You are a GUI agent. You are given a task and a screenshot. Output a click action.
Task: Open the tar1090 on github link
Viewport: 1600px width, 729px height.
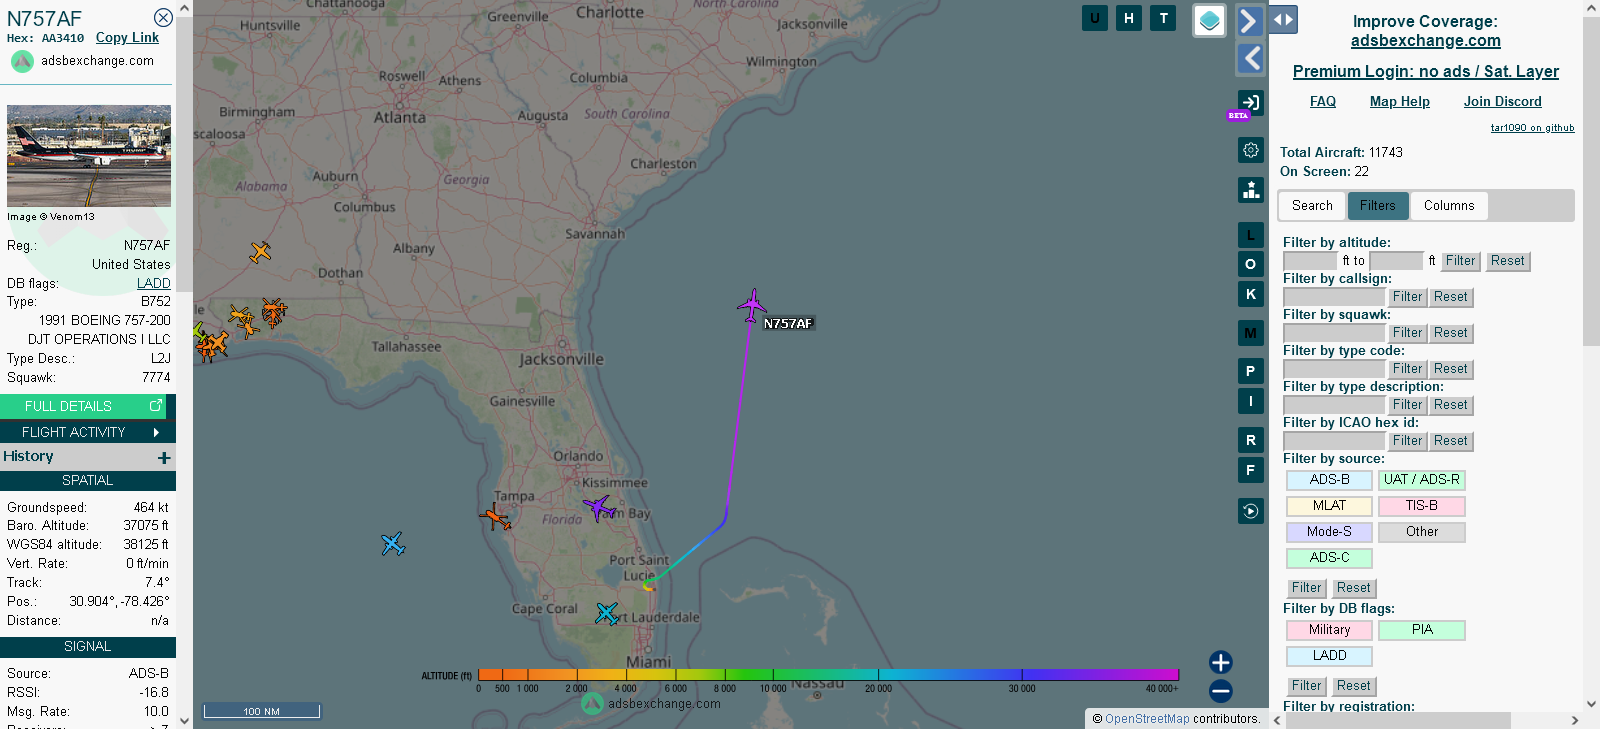(x=1532, y=128)
